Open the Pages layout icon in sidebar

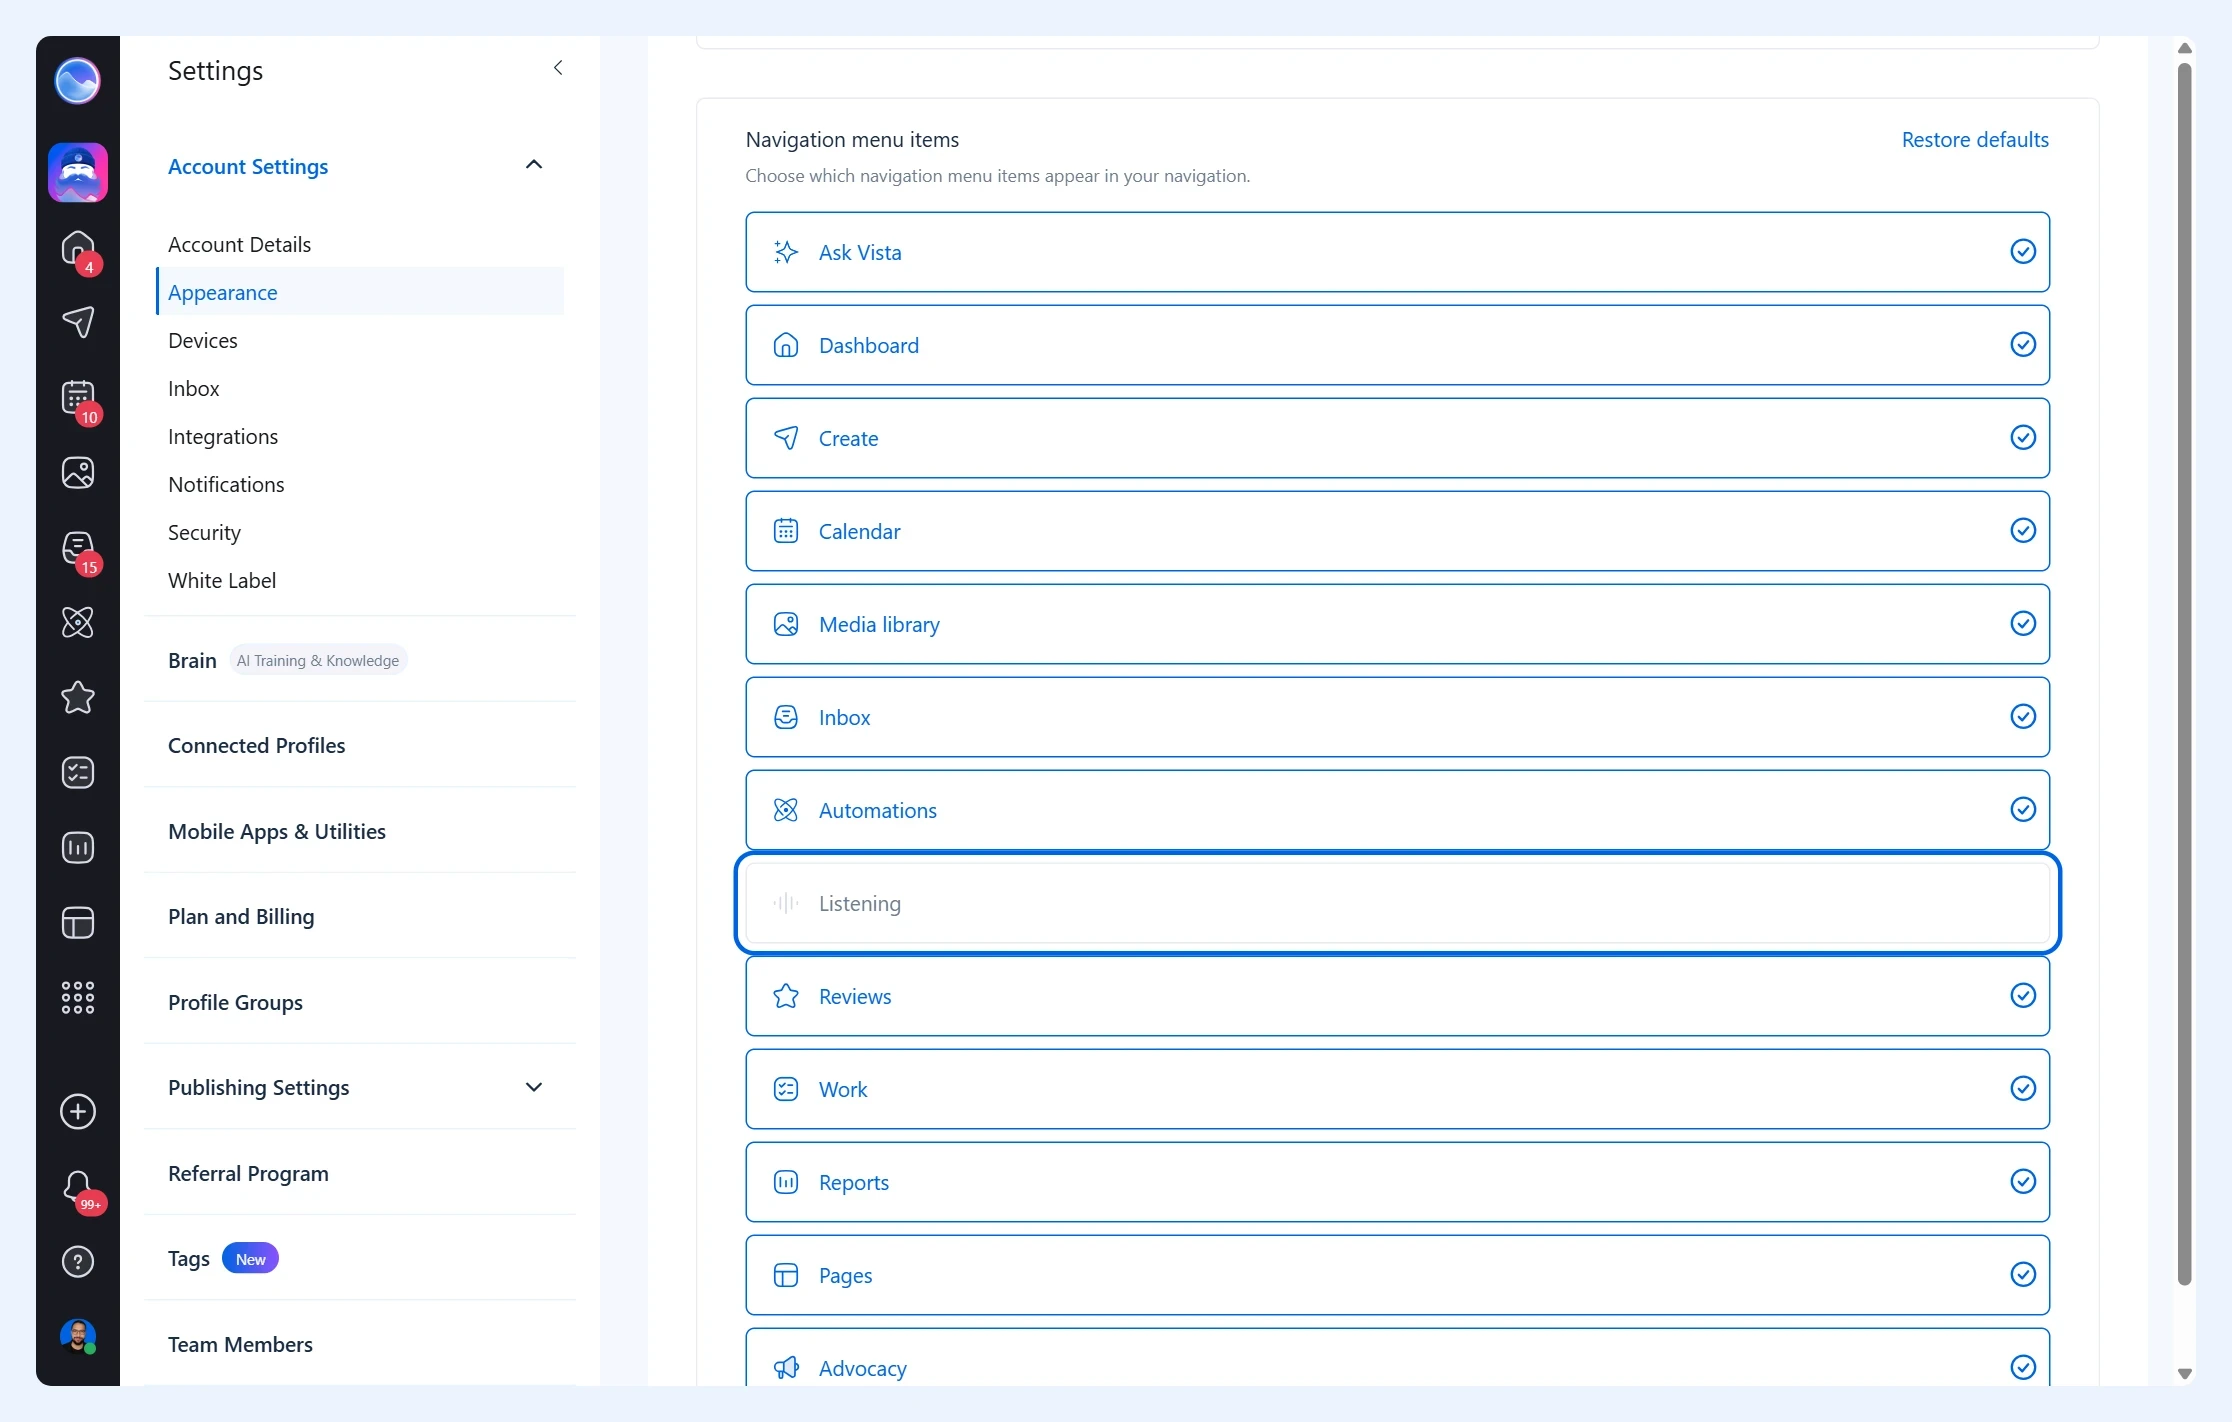coord(78,922)
